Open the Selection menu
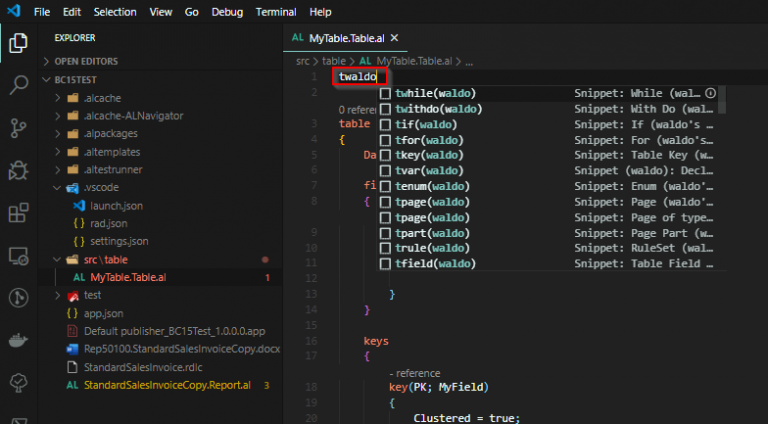 pos(115,12)
